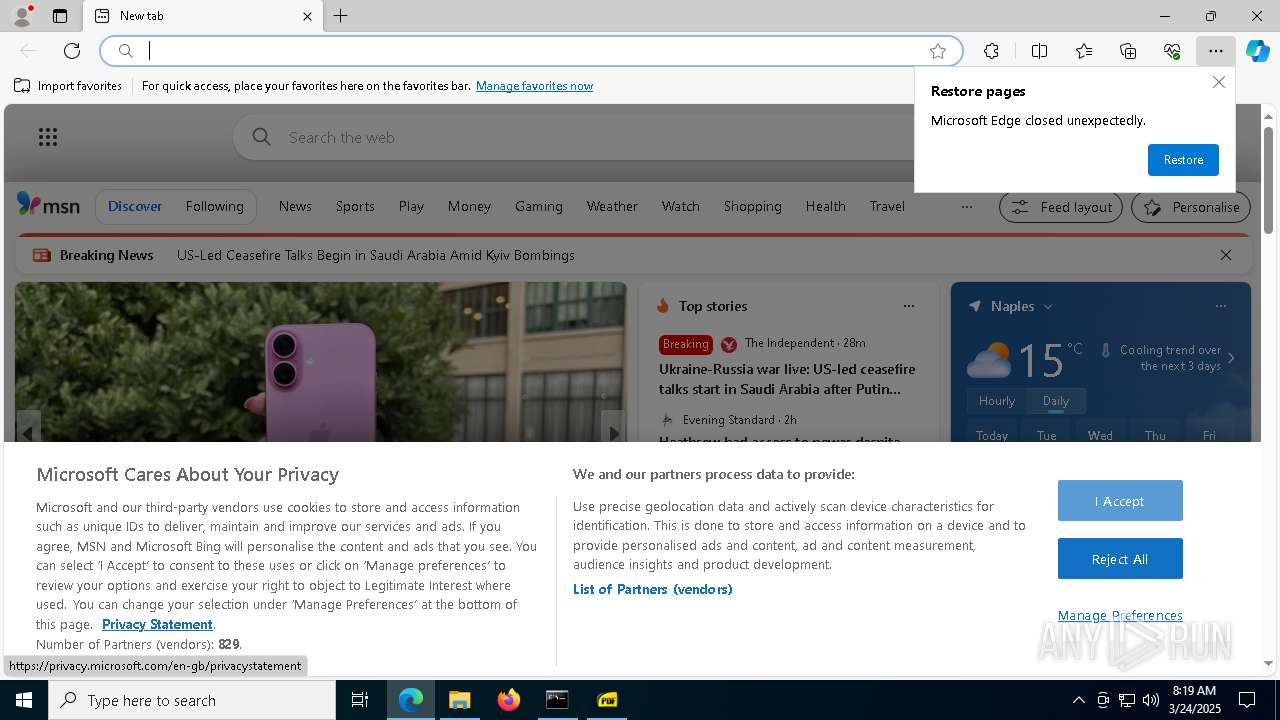The height and width of the screenshot is (720, 1280).
Task: Launch the Copilot icon
Action: click(1257, 51)
